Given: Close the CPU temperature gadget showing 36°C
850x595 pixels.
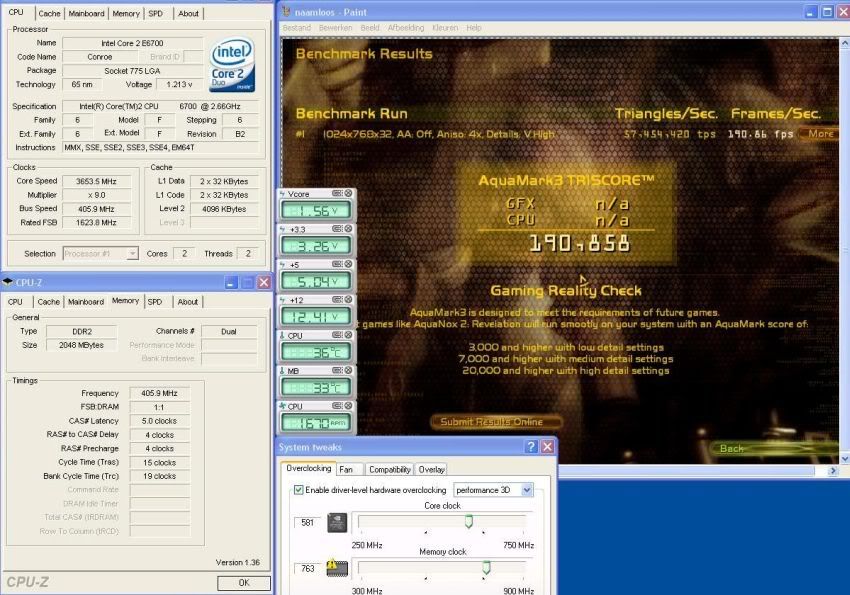Looking at the screenshot, I should click(x=349, y=335).
